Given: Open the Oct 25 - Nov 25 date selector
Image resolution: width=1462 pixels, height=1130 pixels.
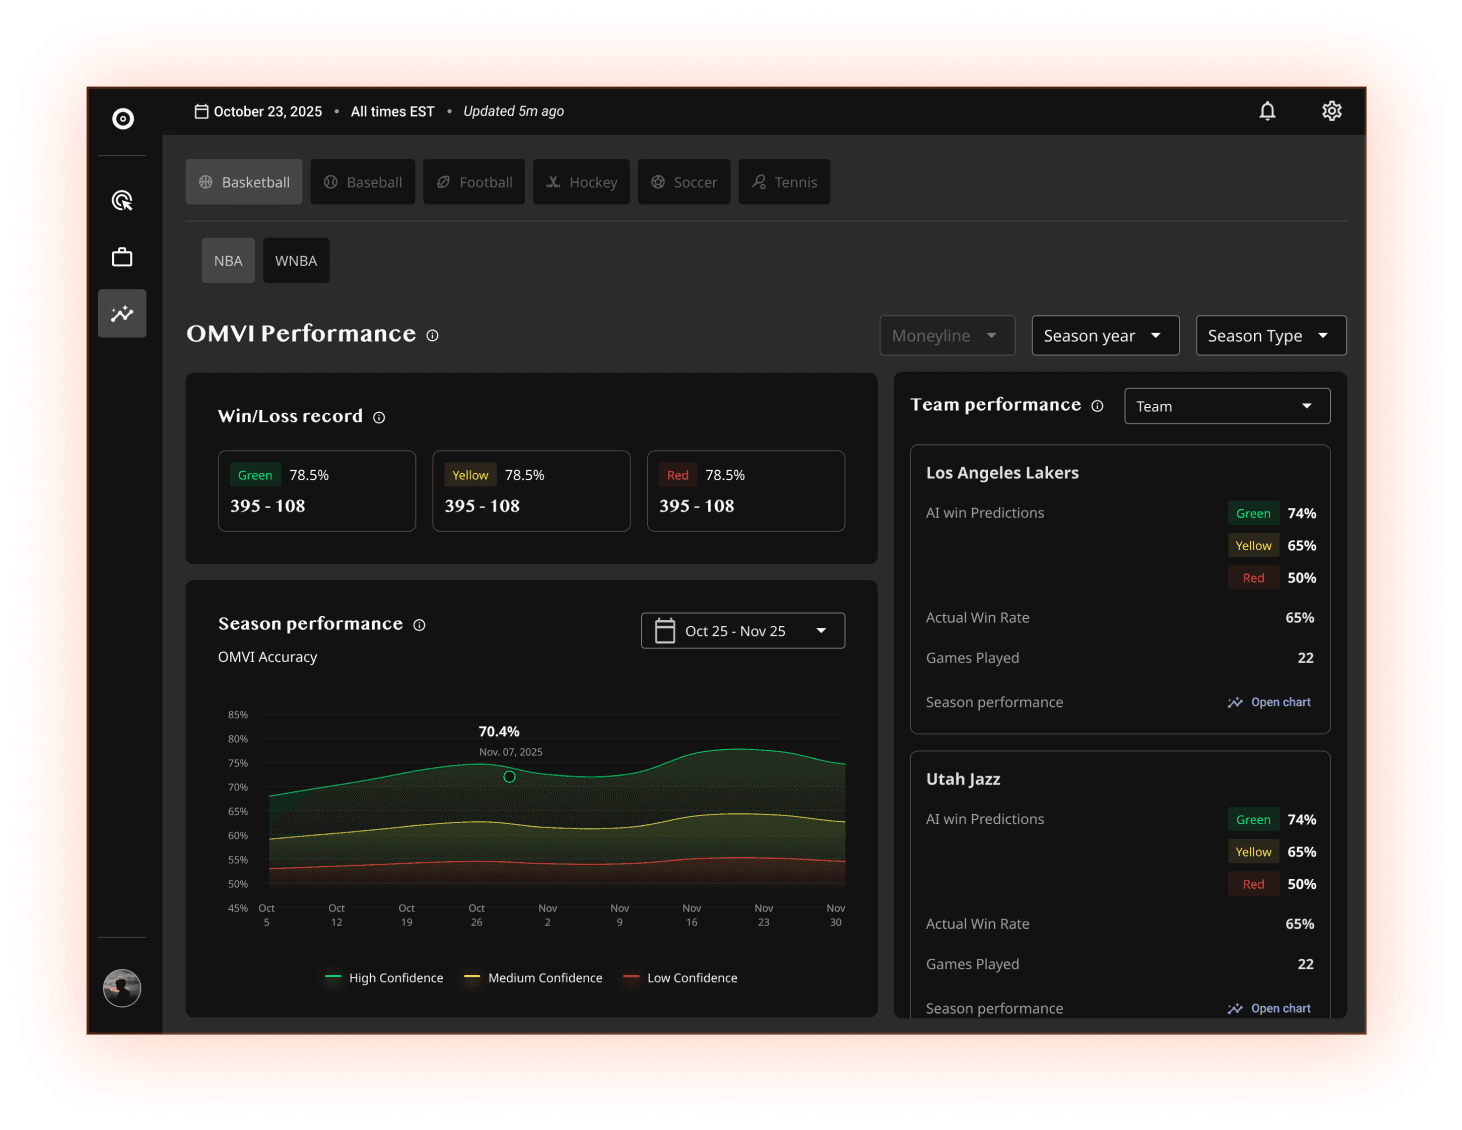Looking at the screenshot, I should pos(742,630).
